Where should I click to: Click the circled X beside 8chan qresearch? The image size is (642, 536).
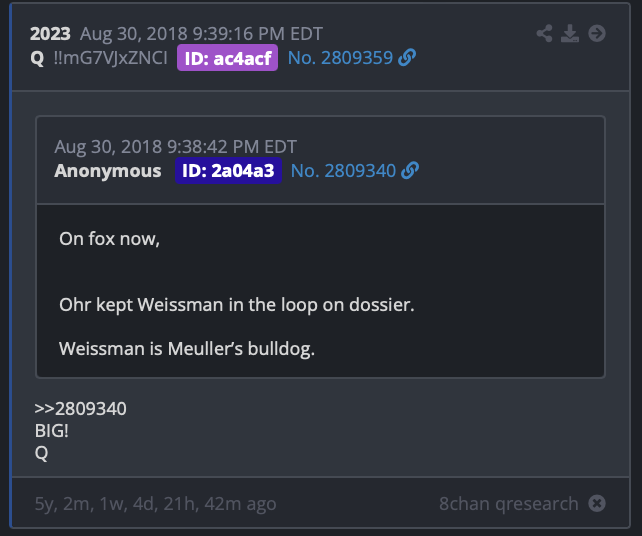coord(597,503)
